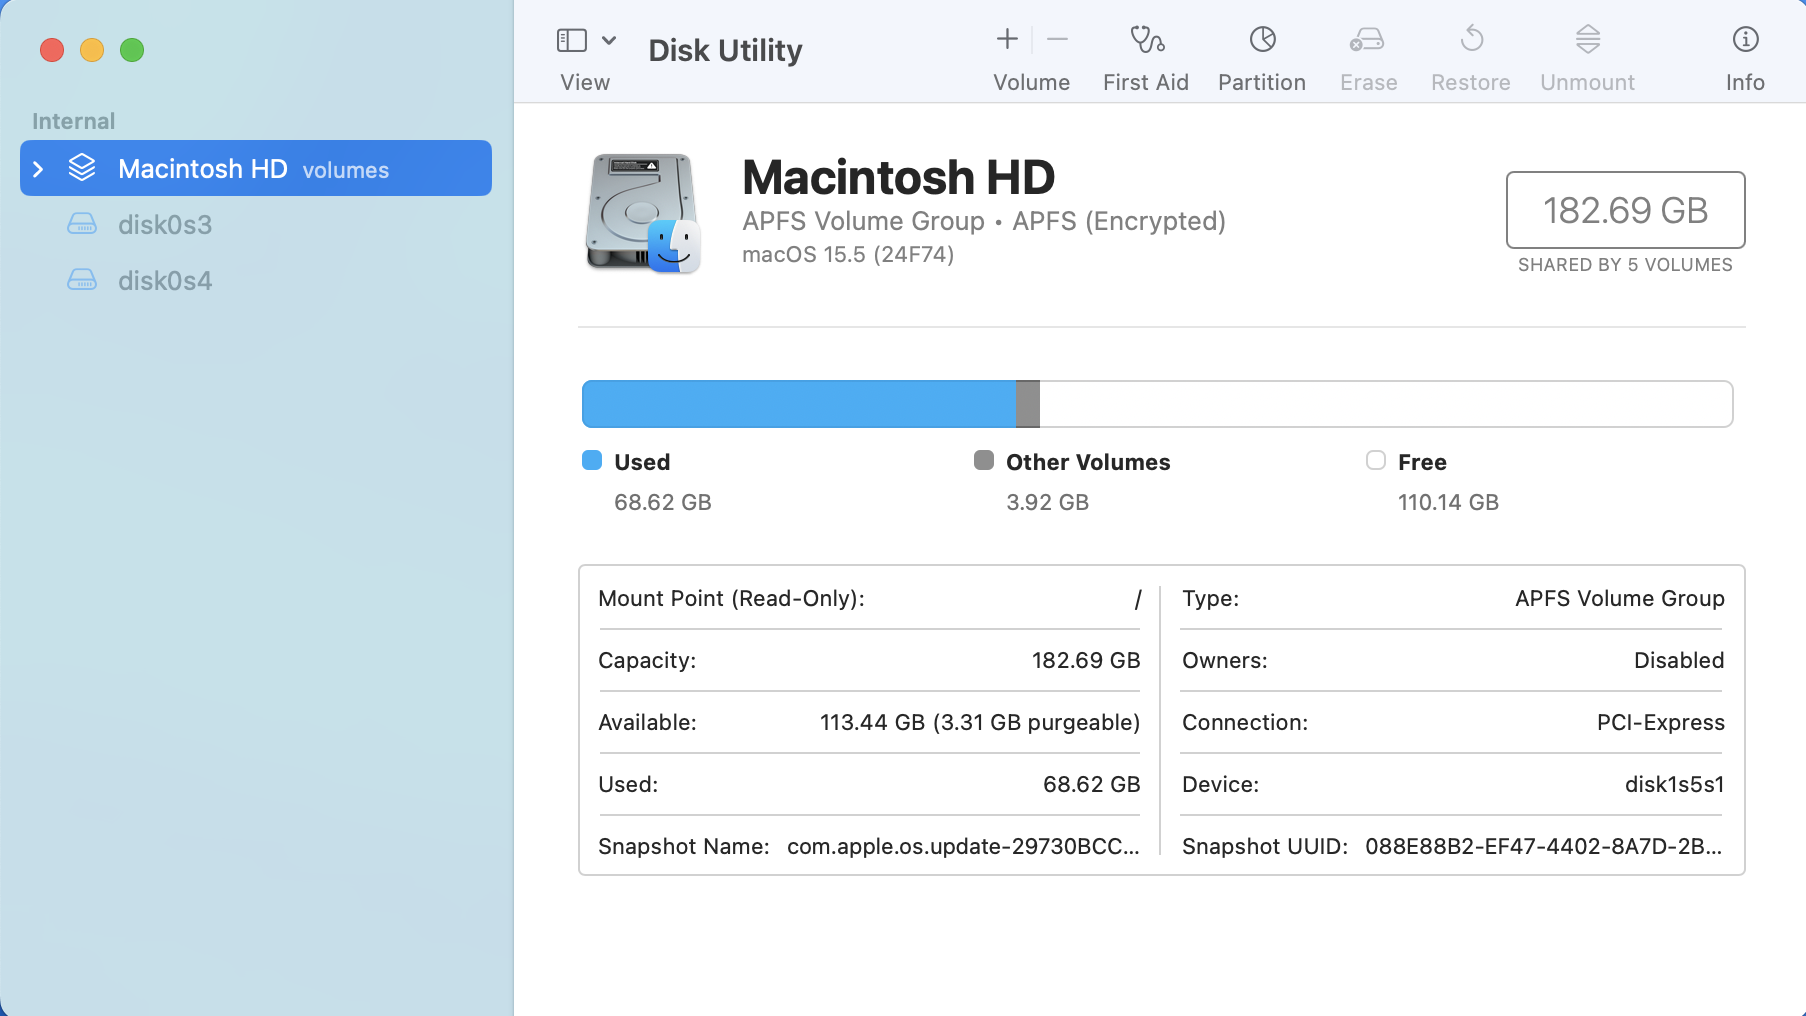The width and height of the screenshot is (1806, 1016).
Task: Select disk0s3 in the sidebar
Action: click(165, 225)
